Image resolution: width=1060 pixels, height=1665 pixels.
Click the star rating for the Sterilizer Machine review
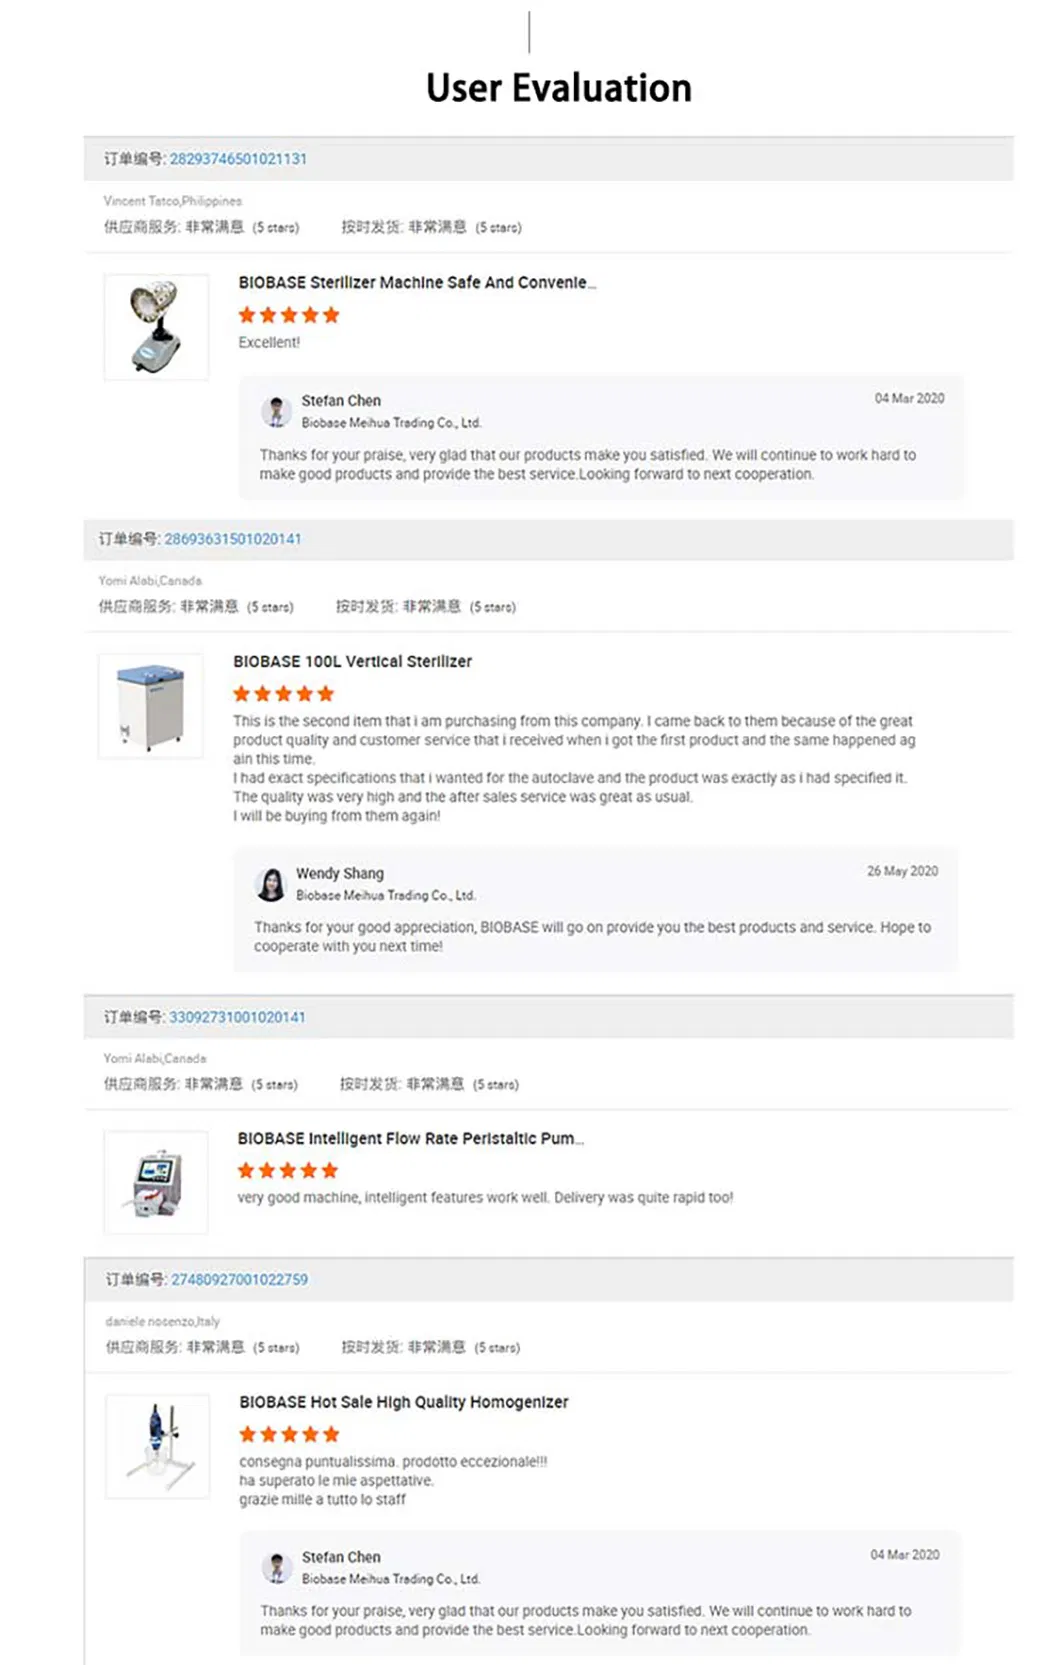(x=289, y=315)
